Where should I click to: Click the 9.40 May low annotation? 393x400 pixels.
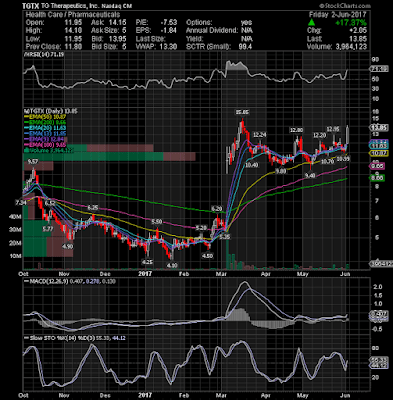point(310,175)
